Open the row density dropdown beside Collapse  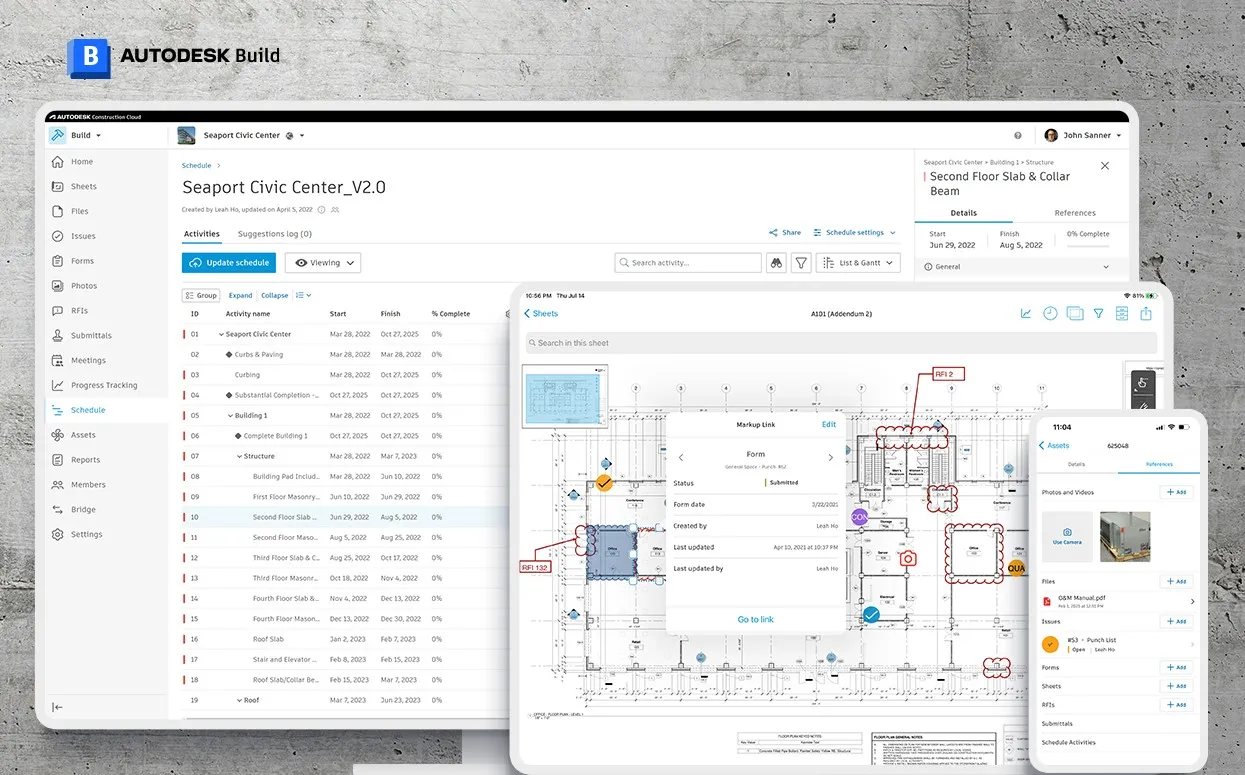303,295
